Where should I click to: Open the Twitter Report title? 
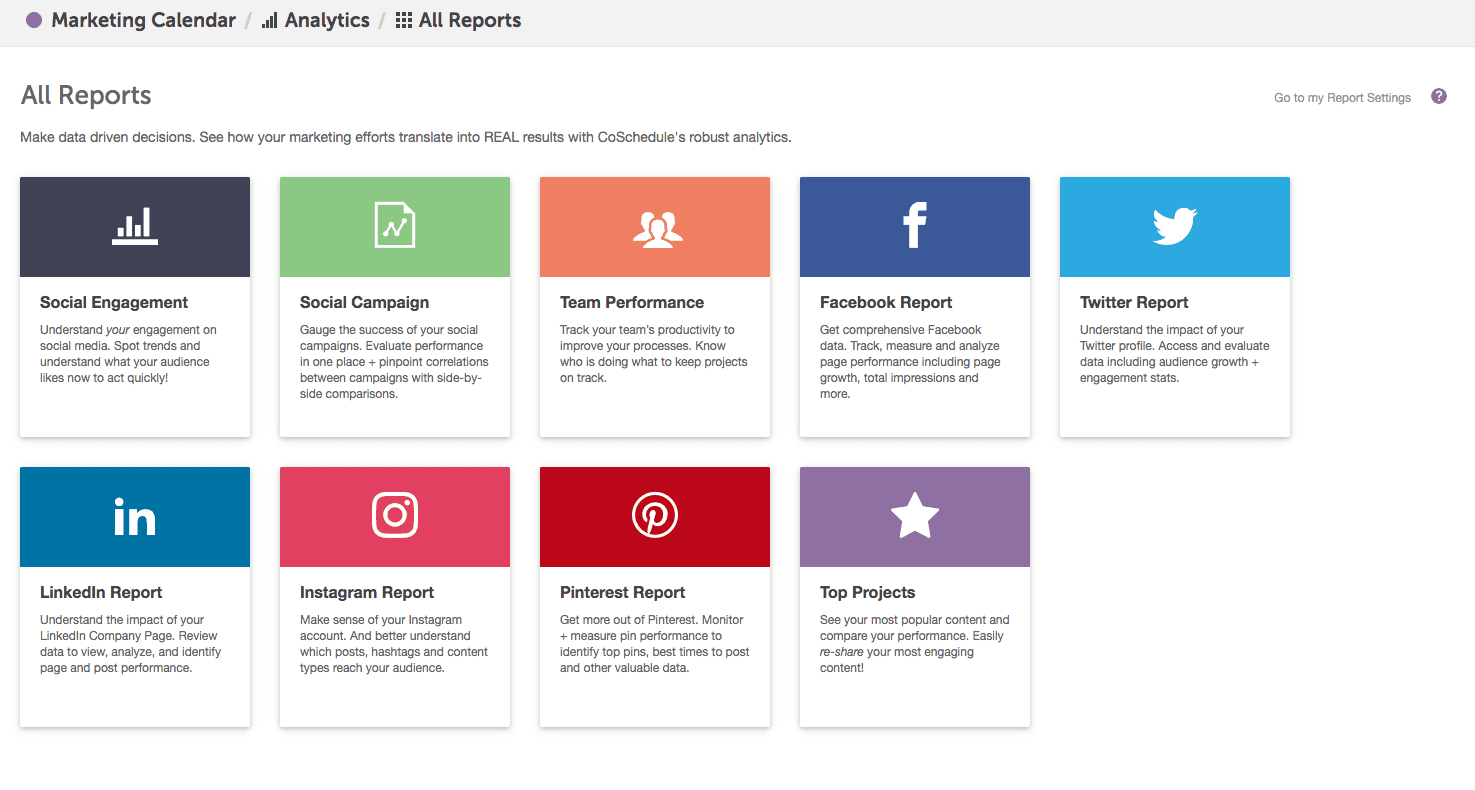point(1134,302)
